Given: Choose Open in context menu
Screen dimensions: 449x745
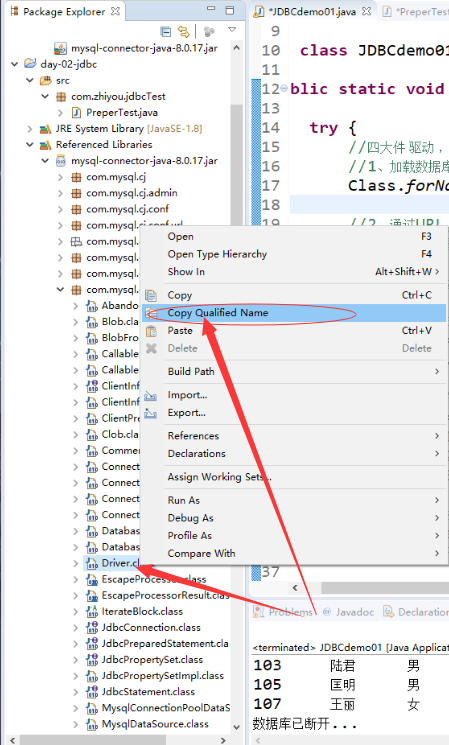Looking at the screenshot, I should click(x=295, y=237).
